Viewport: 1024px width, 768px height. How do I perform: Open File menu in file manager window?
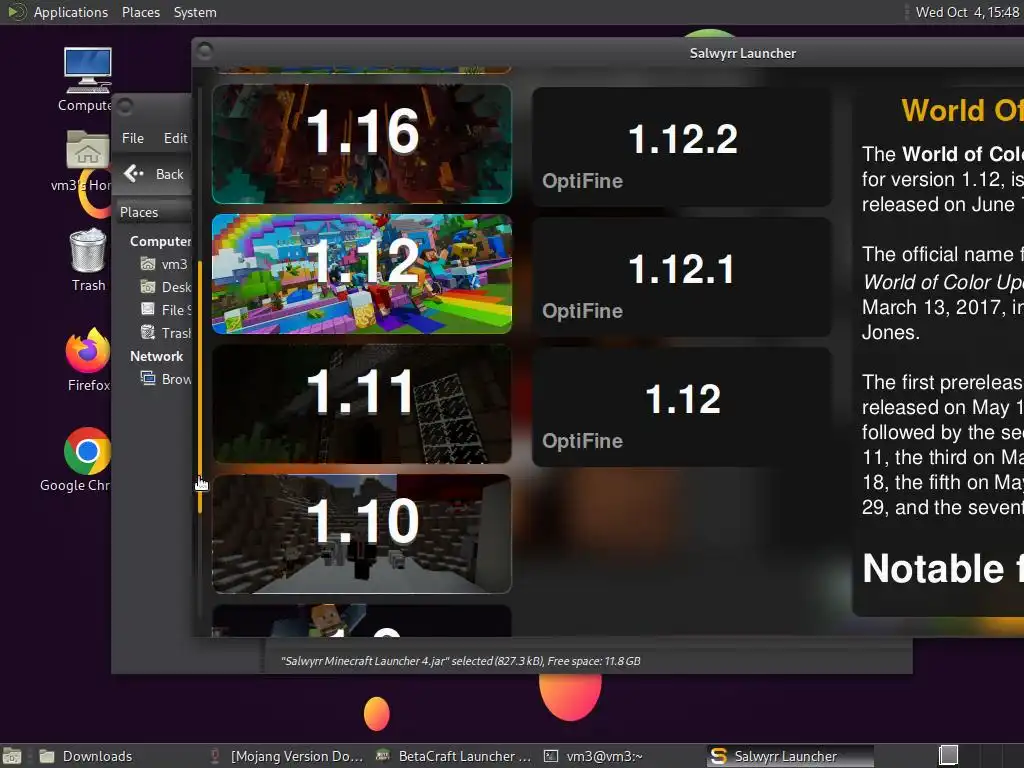(133, 138)
